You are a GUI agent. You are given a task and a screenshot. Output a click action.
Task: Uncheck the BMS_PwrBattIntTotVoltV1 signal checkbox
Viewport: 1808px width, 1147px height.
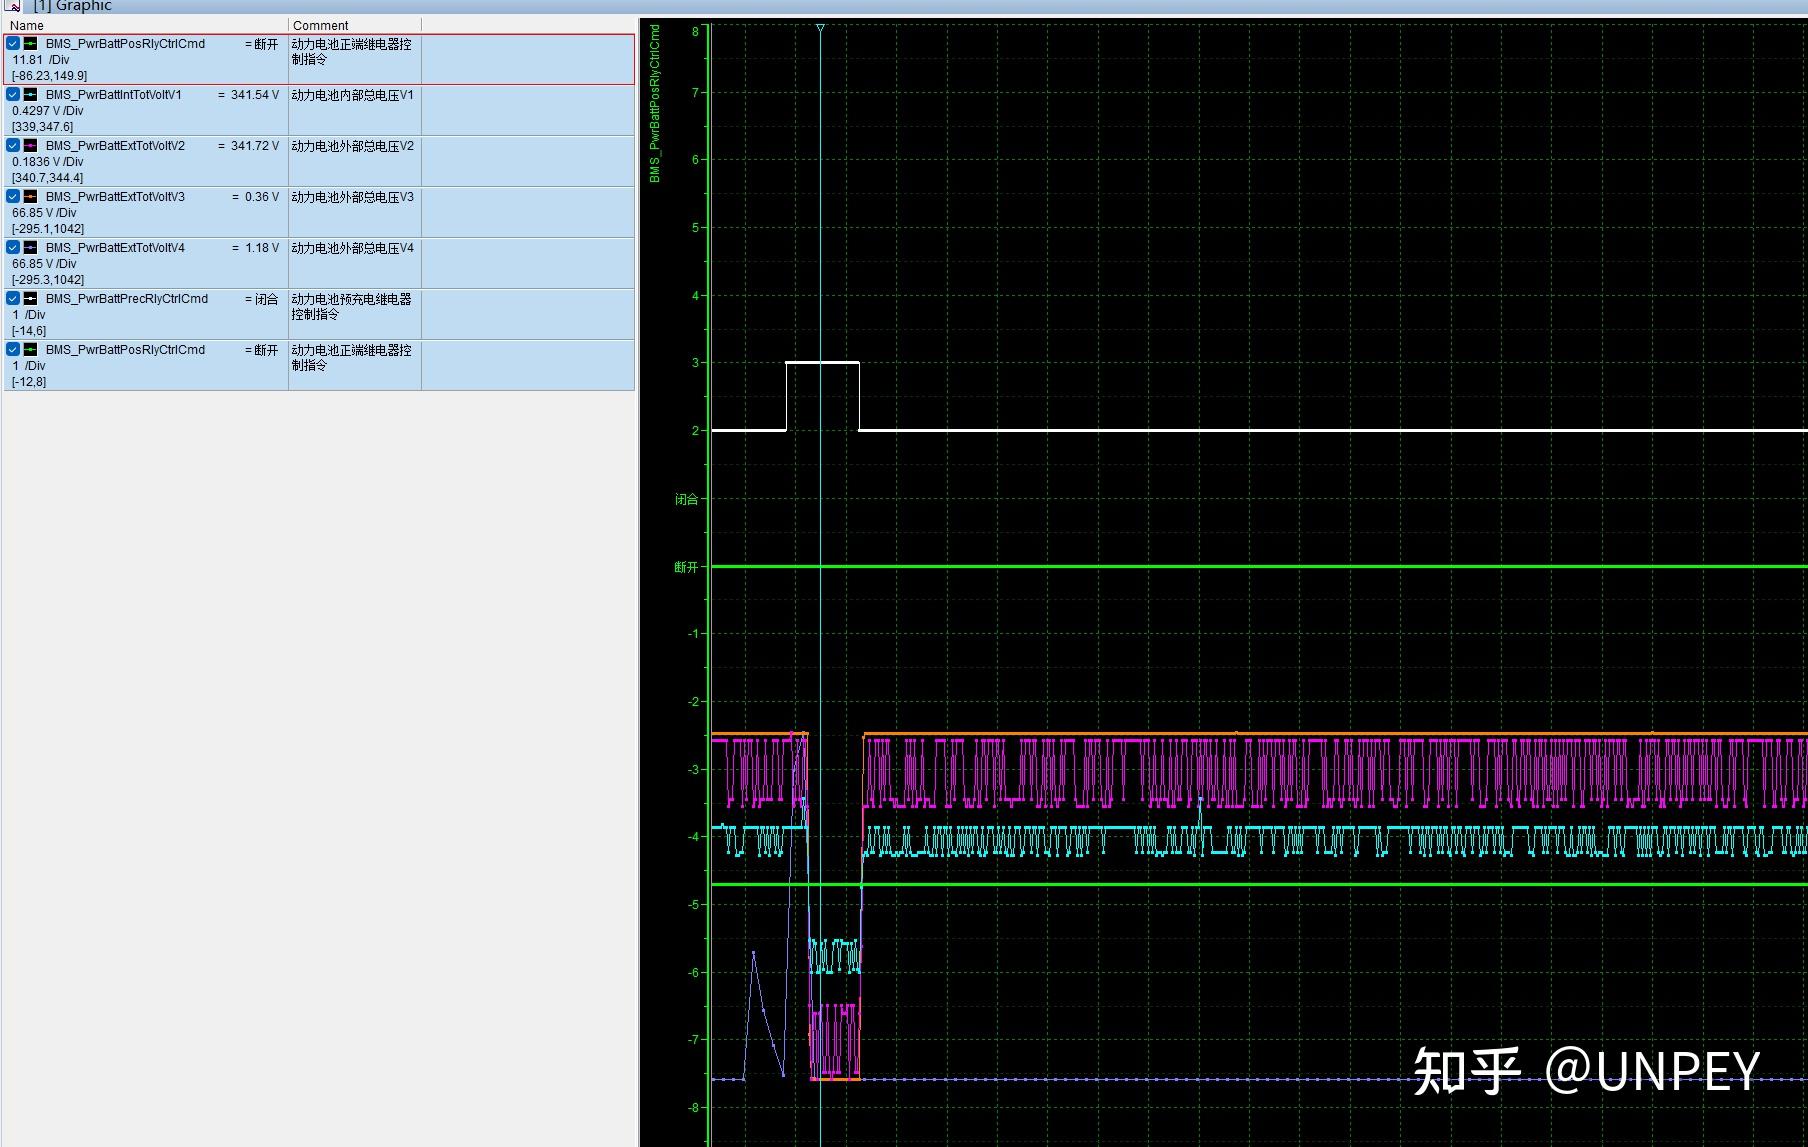click(x=14, y=95)
